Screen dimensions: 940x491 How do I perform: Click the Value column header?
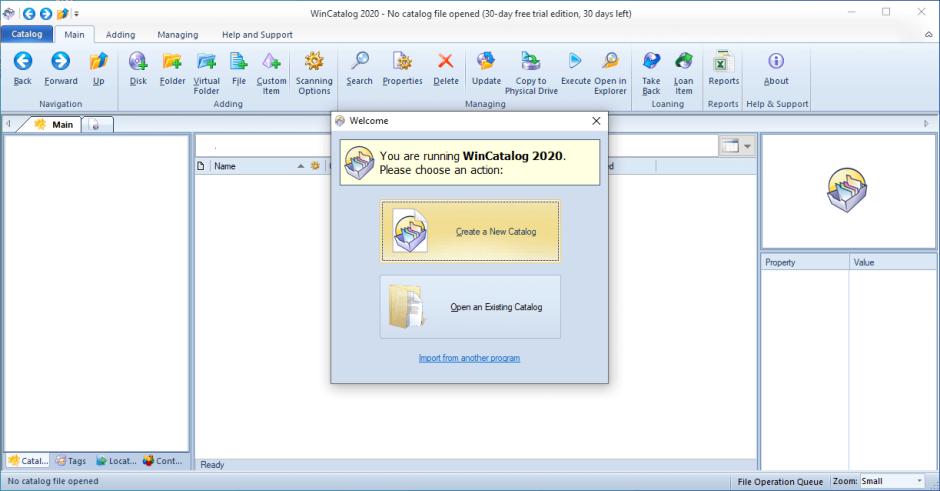(893, 263)
